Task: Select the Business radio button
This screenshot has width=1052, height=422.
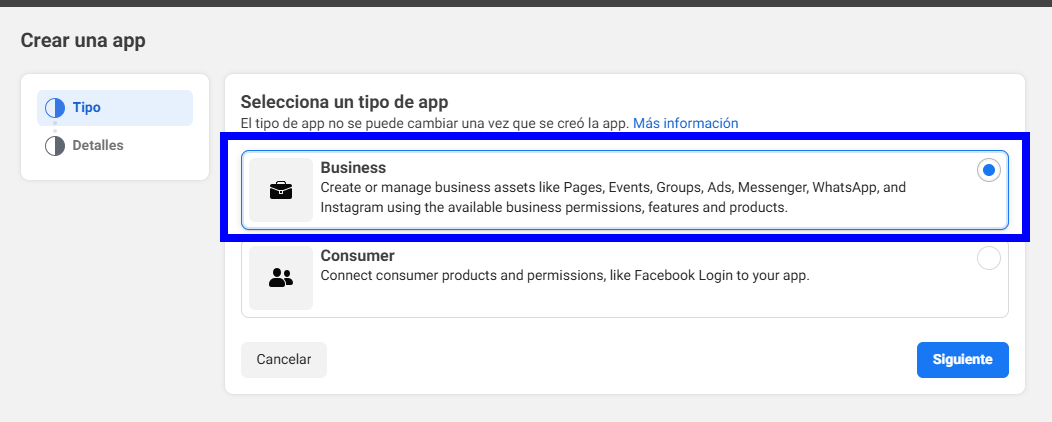Action: click(x=988, y=171)
